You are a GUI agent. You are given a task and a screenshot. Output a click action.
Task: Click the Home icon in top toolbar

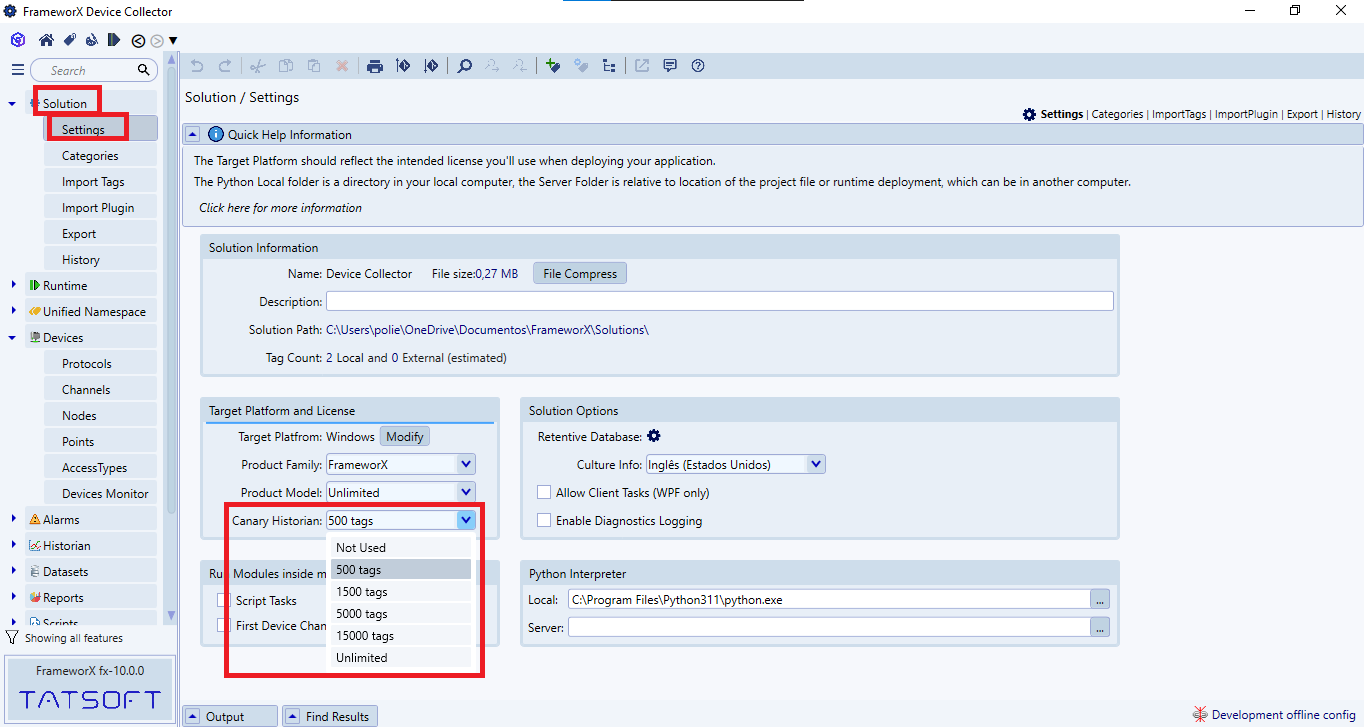coord(46,40)
